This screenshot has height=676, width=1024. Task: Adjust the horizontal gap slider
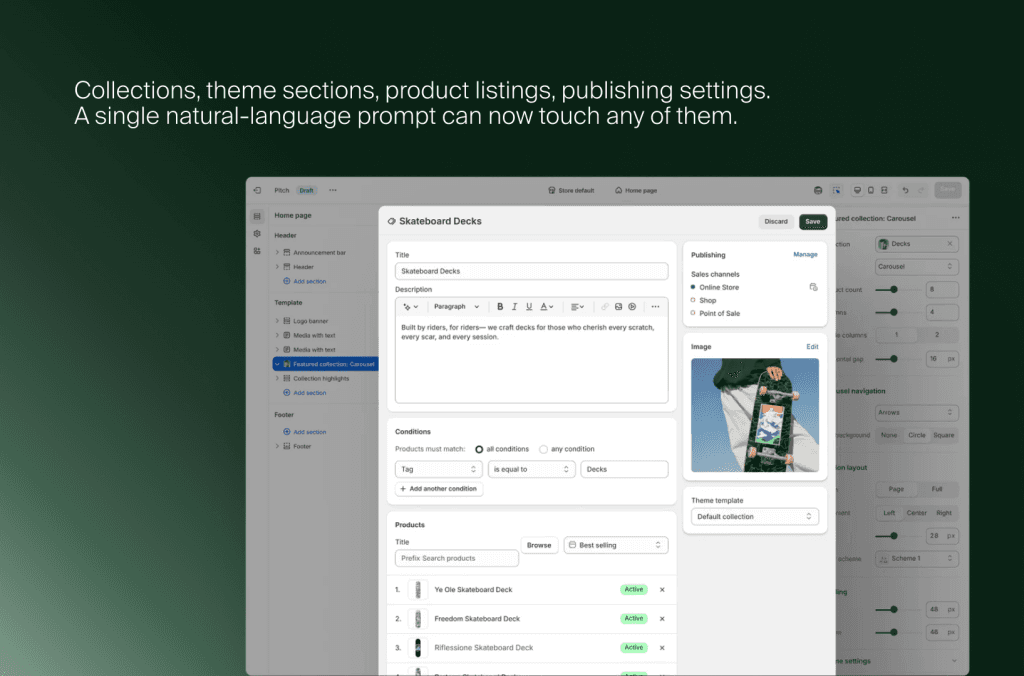click(x=893, y=359)
